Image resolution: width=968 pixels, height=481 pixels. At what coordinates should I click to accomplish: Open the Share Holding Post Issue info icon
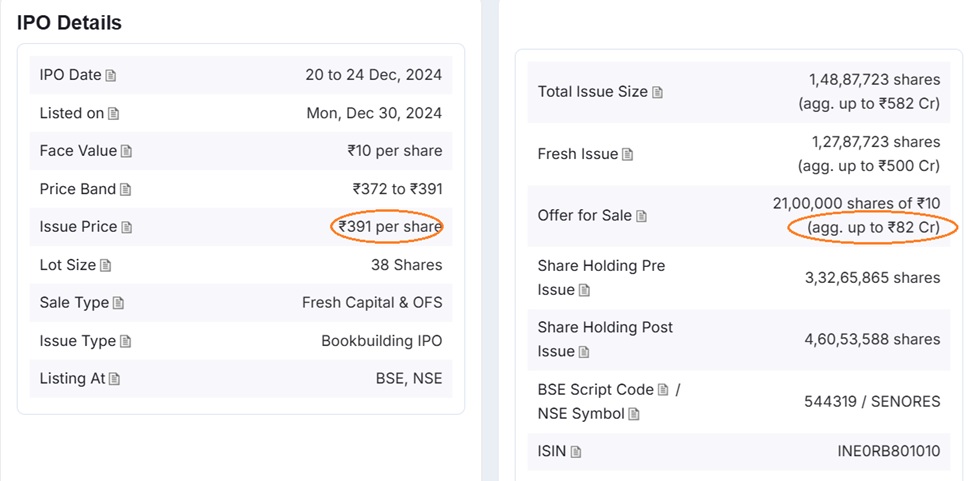pos(585,352)
